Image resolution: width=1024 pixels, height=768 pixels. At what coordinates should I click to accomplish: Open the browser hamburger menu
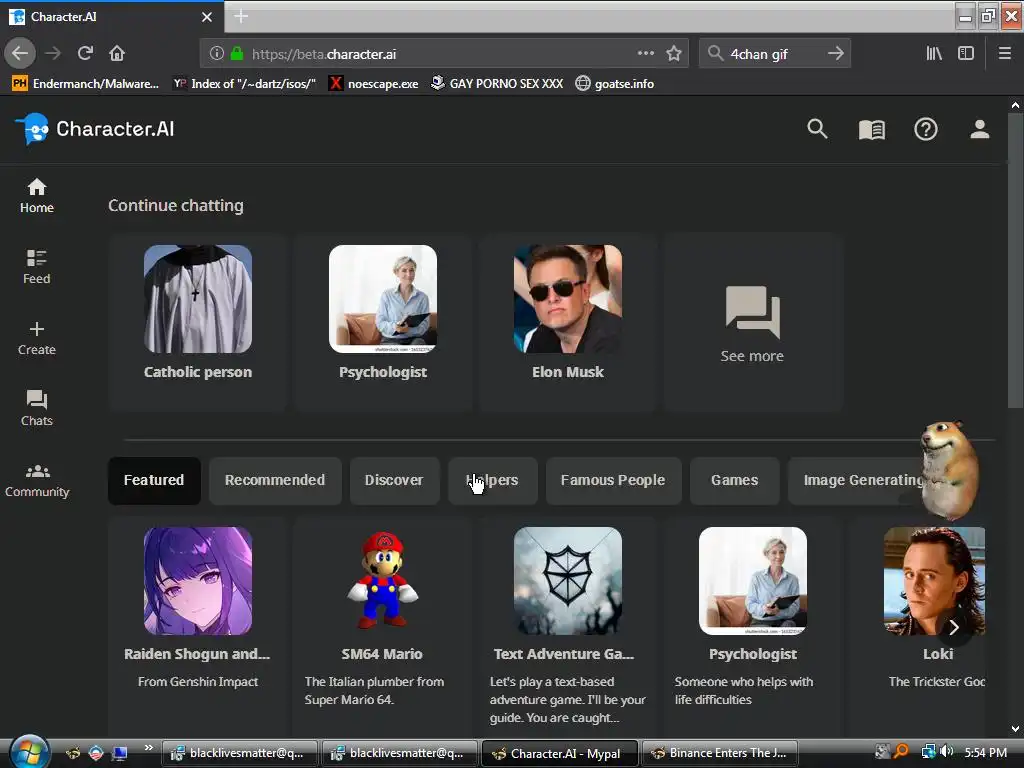point(1004,53)
